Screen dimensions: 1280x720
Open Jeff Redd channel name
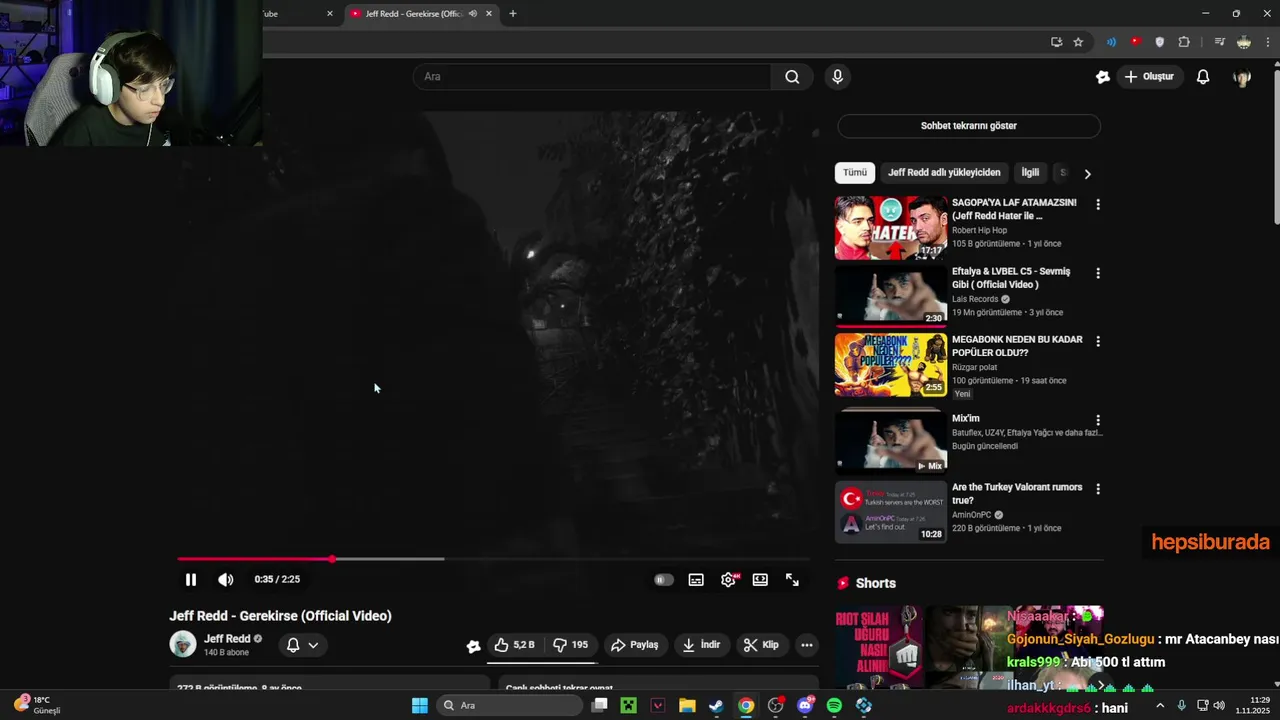pyautogui.click(x=227, y=638)
